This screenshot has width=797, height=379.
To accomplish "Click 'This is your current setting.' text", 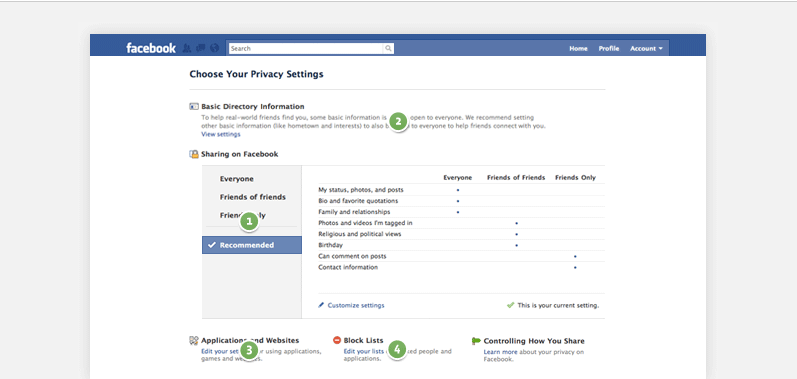I will tap(558, 305).
